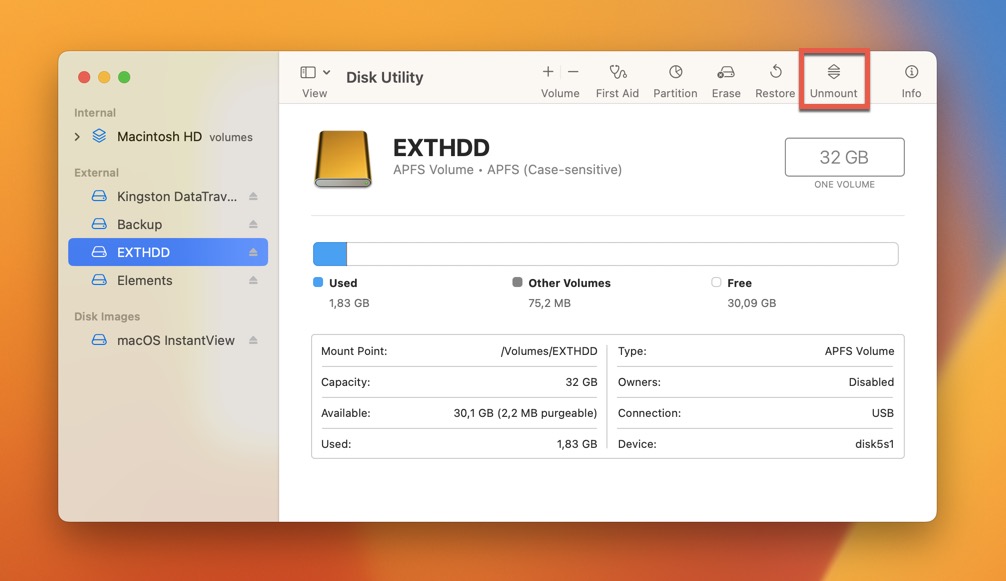Add a volume with plus icon

pos(548,72)
